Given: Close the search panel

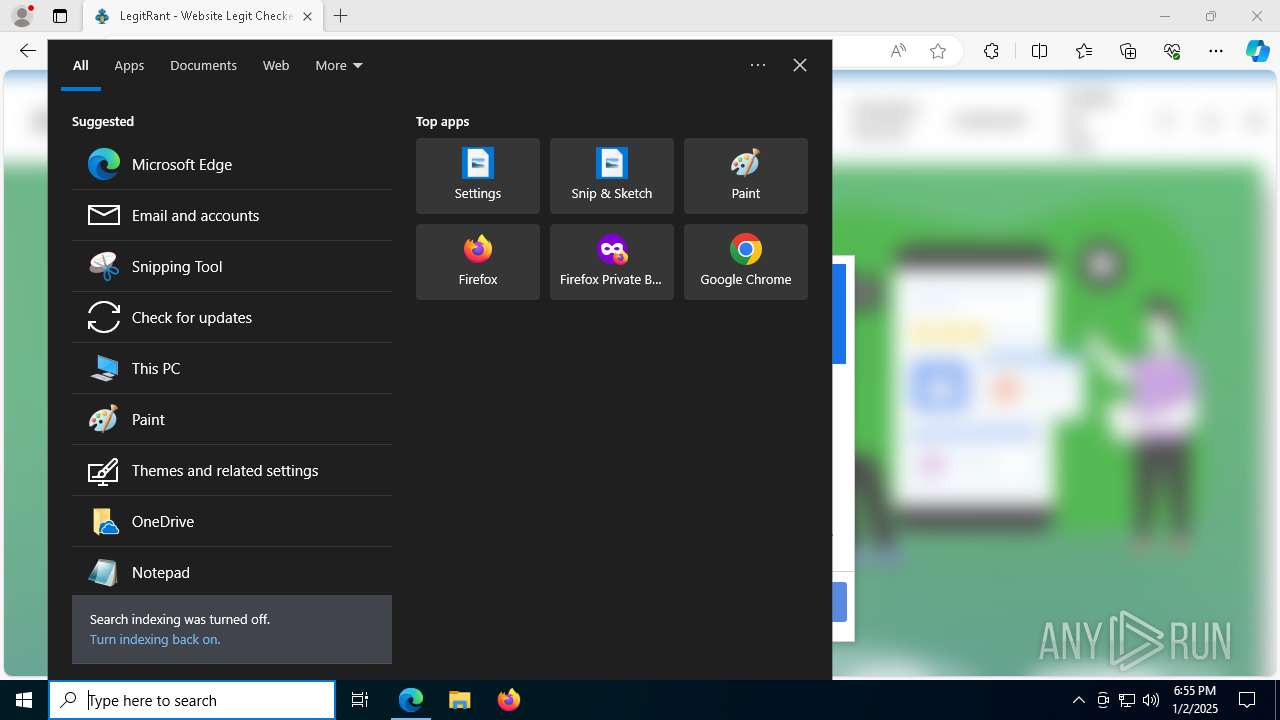Looking at the screenshot, I should 800,65.
